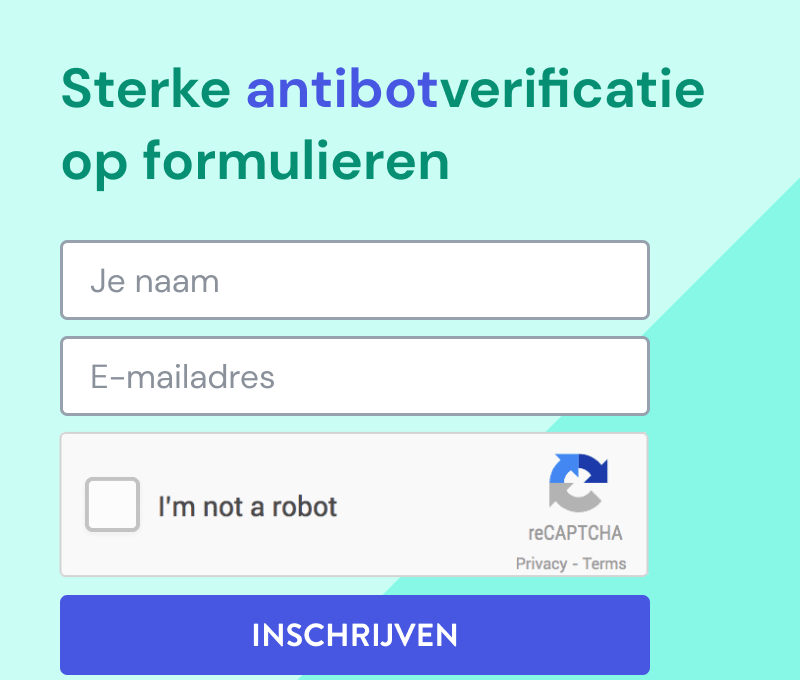Open the reCAPTCHA Terms link
The height and width of the screenshot is (680, 800).
tap(603, 563)
